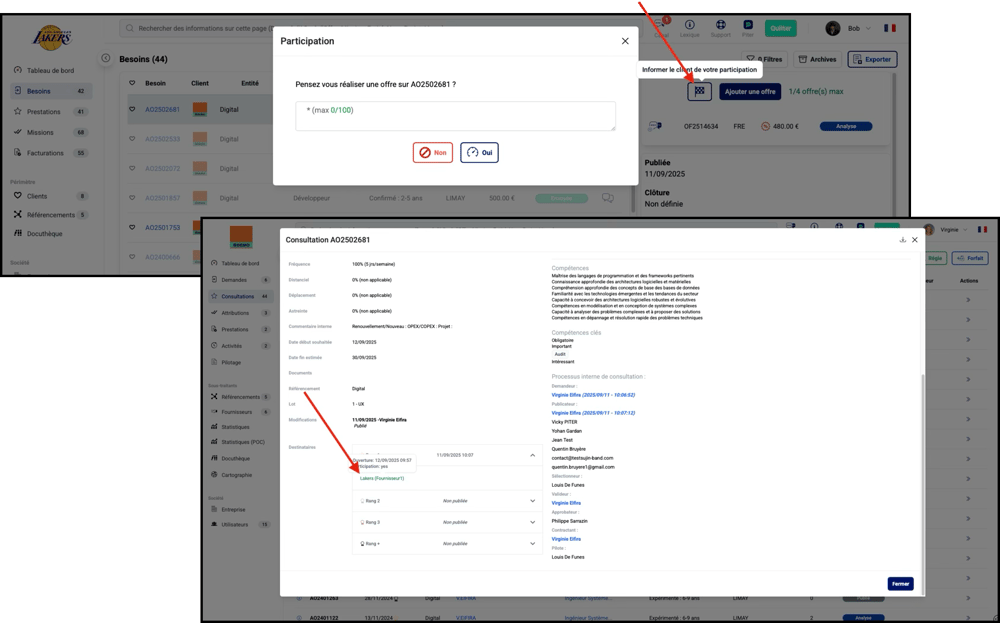The height and width of the screenshot is (623, 1000).
Task: Click the French flag language icon next to Bob
Action: click(889, 28)
